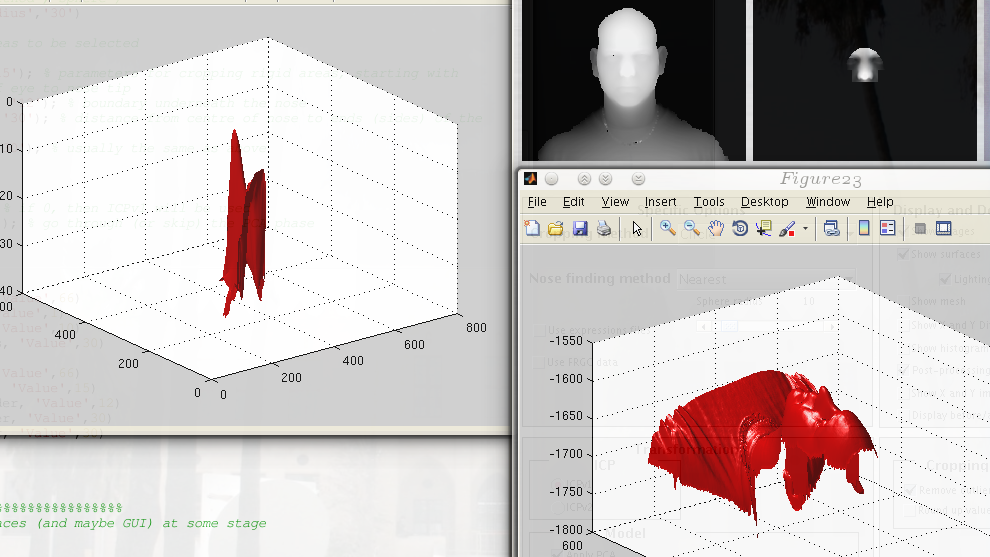Enable the Rotate 3D tool
The image size is (990, 557).
click(740, 229)
